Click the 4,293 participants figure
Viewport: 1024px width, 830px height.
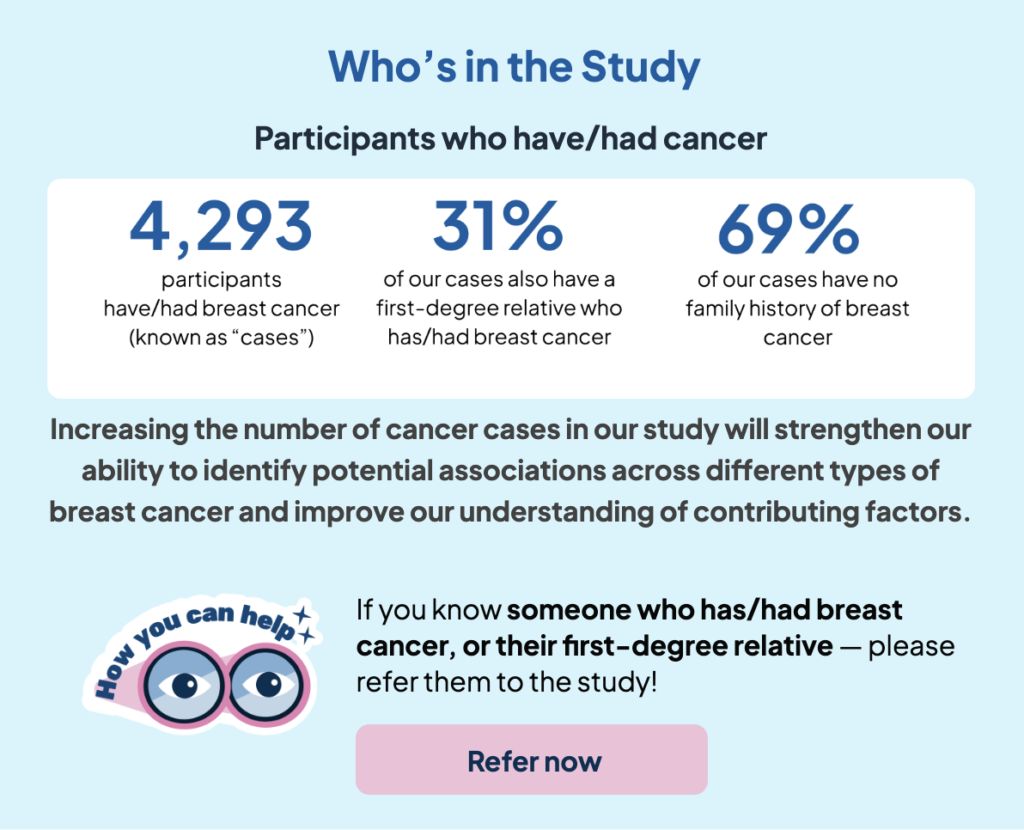pyautogui.click(x=221, y=227)
